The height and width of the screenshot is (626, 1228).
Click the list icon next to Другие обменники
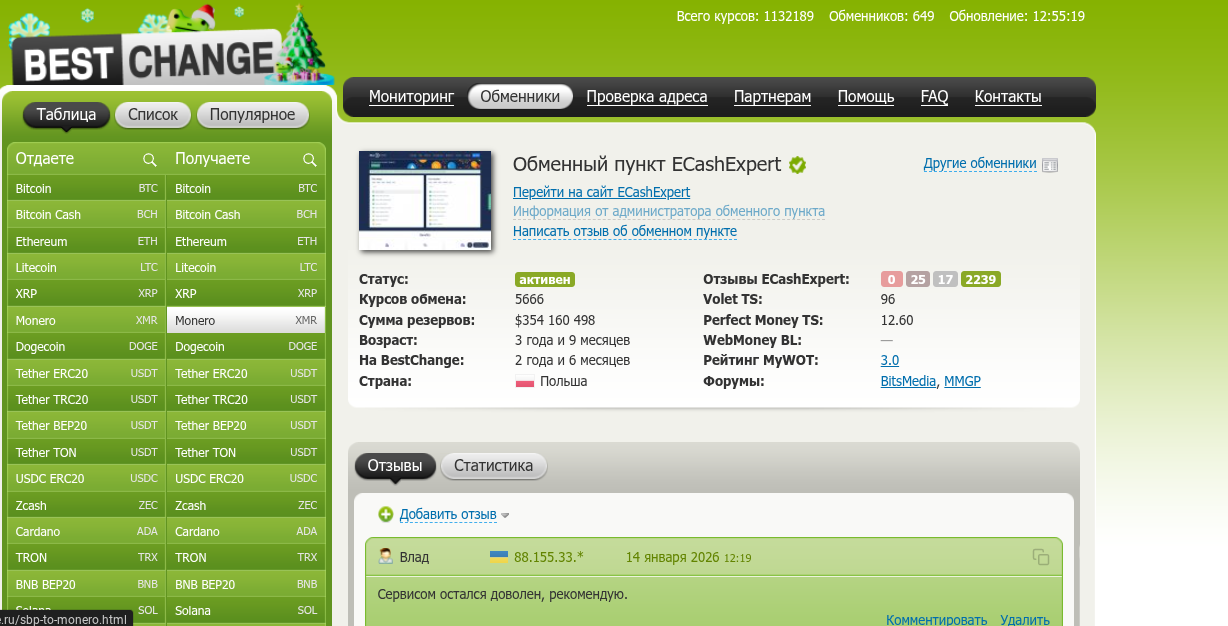[x=1049, y=165]
